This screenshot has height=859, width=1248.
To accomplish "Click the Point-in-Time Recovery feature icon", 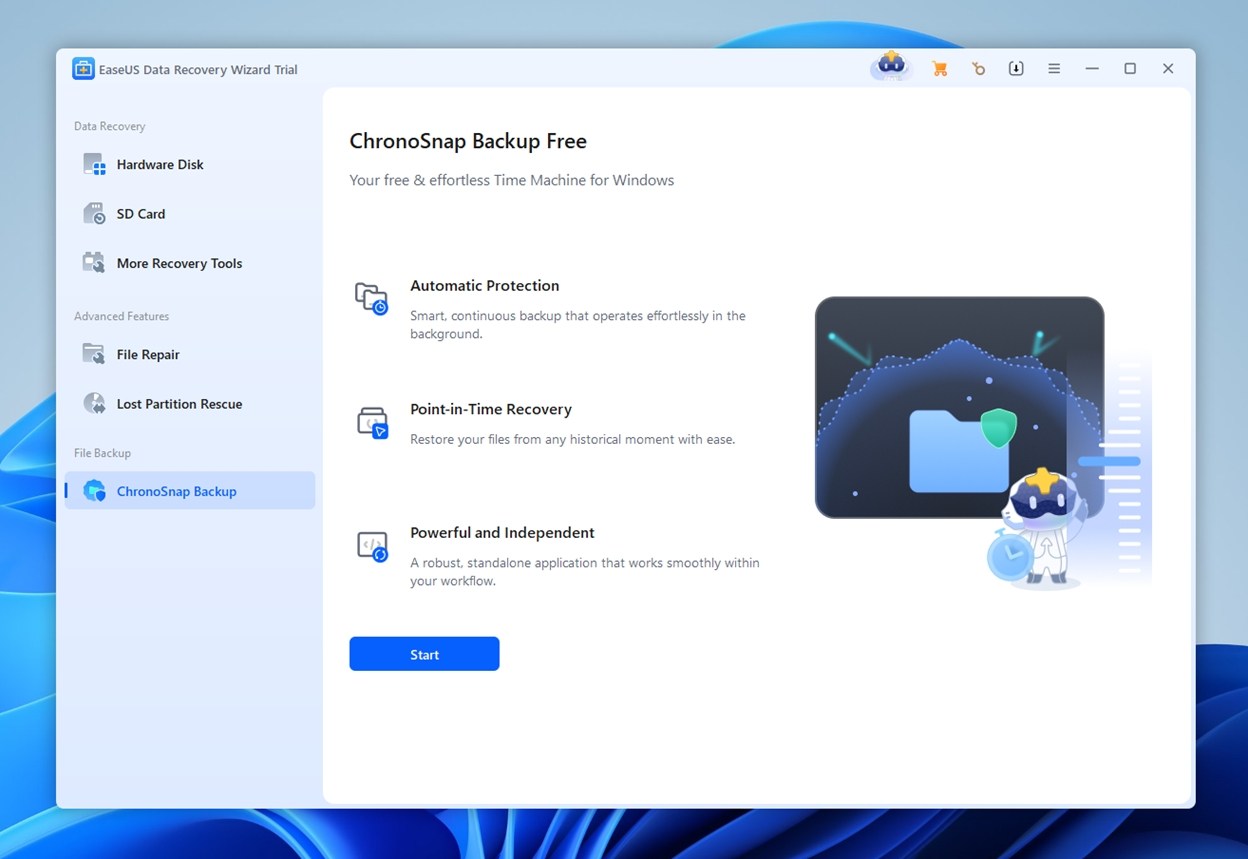I will pos(372,422).
